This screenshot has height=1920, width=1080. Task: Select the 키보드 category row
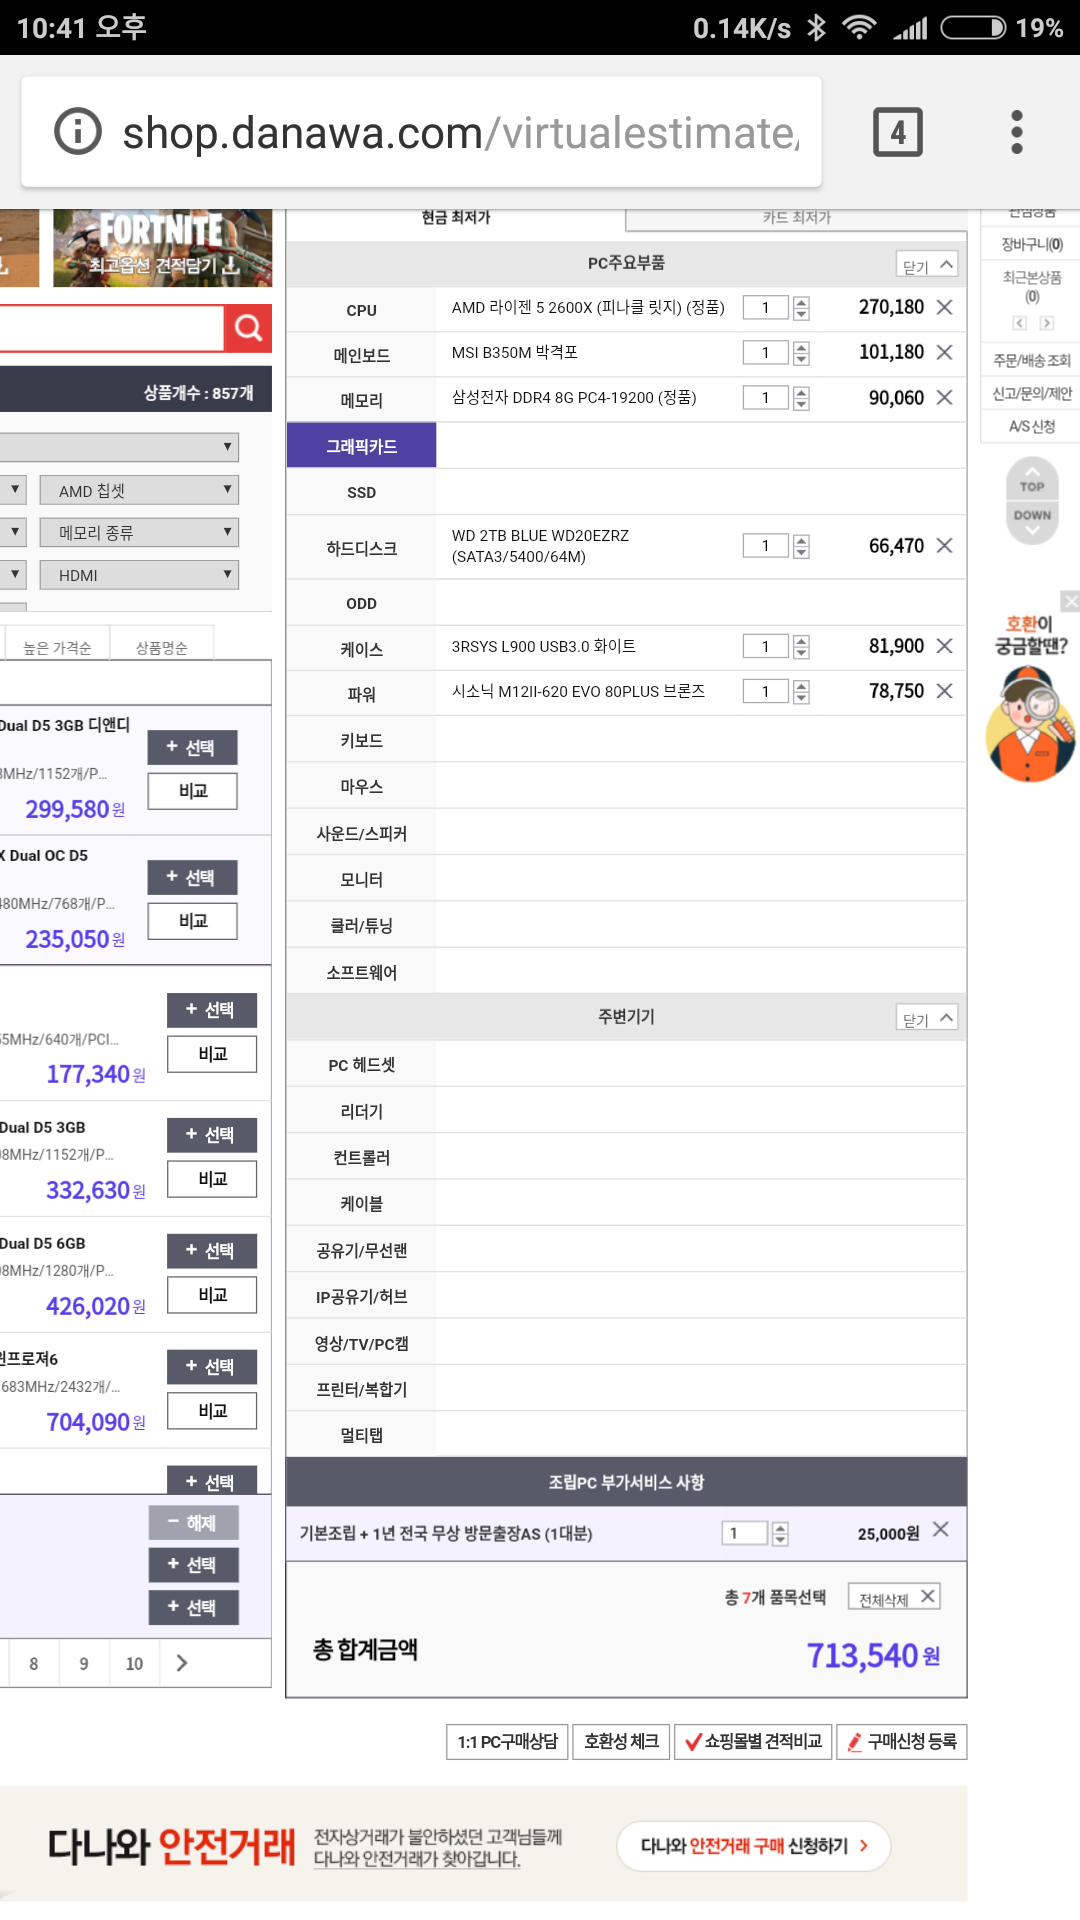point(361,740)
